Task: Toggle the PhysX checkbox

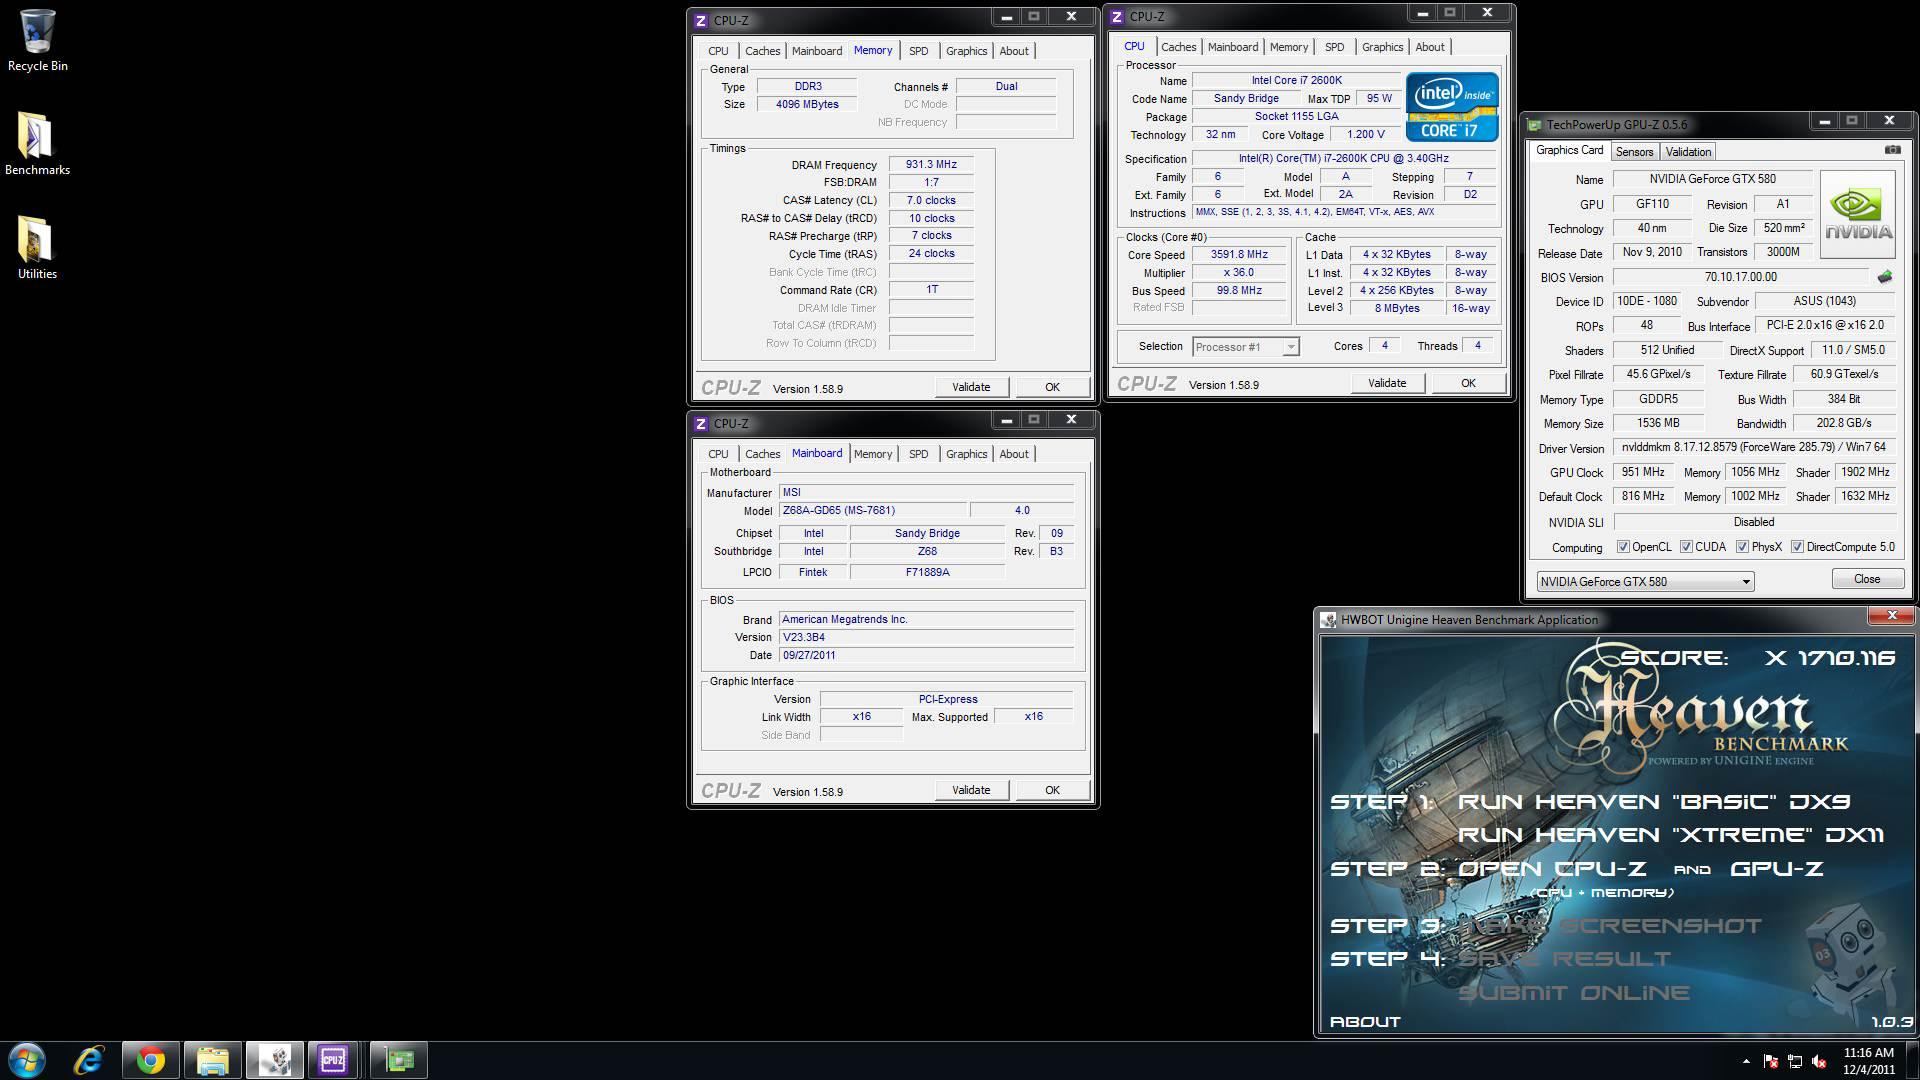Action: 1742,547
